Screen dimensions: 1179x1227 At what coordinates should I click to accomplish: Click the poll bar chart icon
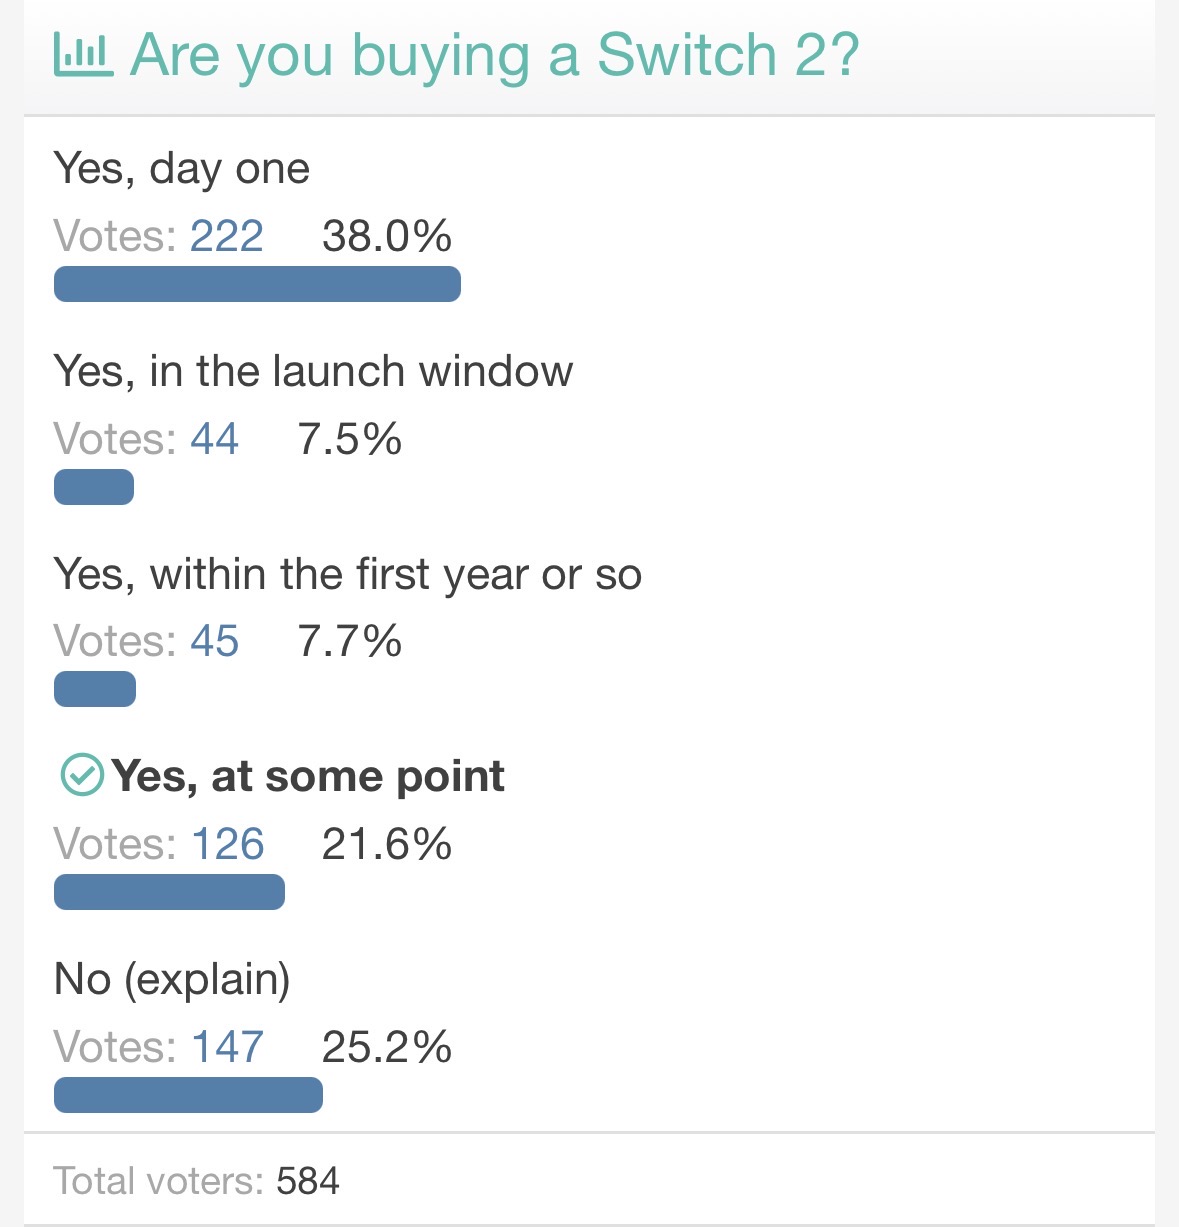82,54
